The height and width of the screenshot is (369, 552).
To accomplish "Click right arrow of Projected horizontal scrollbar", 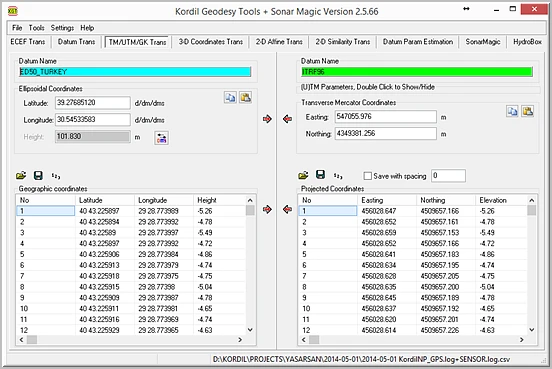I will pyautogui.click(x=522, y=340).
